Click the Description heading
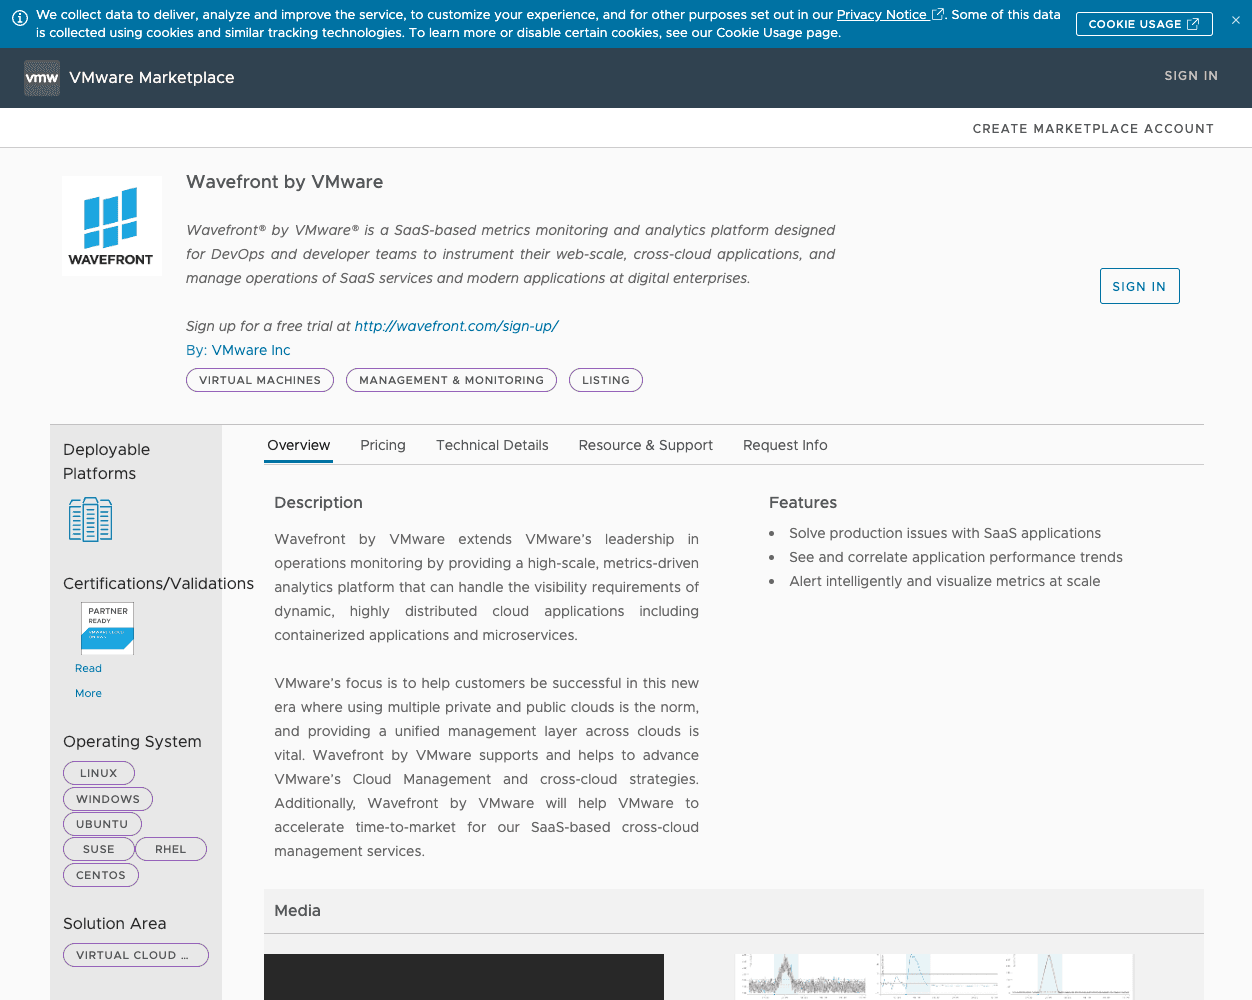The image size is (1252, 1000). click(x=319, y=503)
